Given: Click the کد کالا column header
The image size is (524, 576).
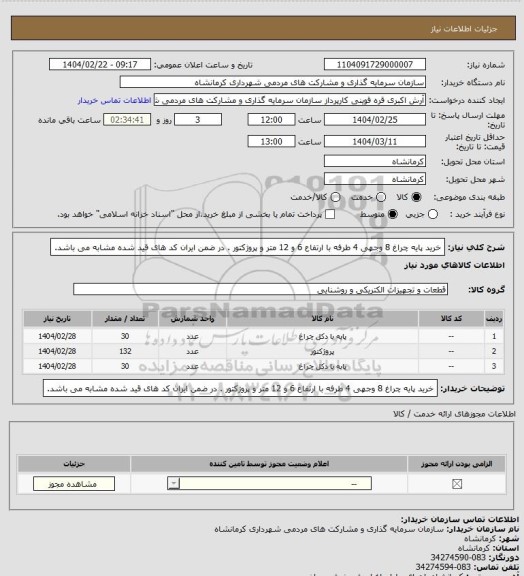Looking at the screenshot, I should pyautogui.click(x=451, y=318).
